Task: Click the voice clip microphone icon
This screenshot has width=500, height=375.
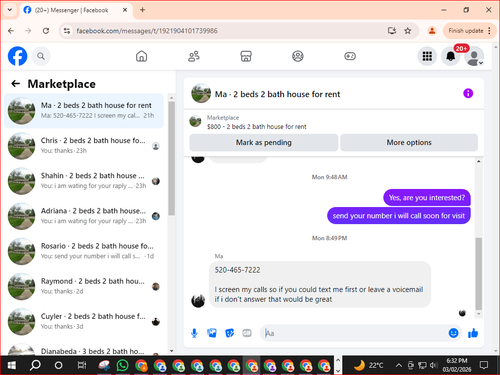Action: pos(194,333)
